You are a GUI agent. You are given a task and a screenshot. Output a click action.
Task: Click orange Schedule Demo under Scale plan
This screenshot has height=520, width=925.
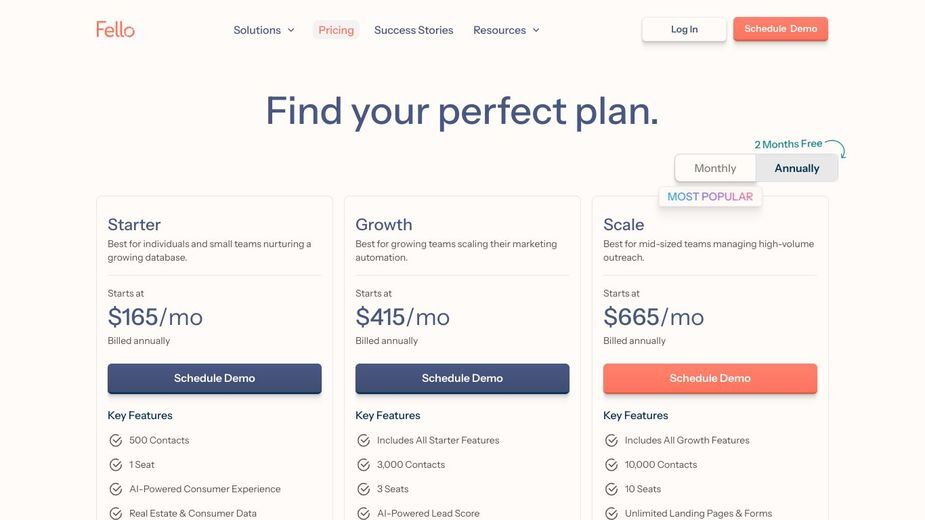[x=710, y=378]
